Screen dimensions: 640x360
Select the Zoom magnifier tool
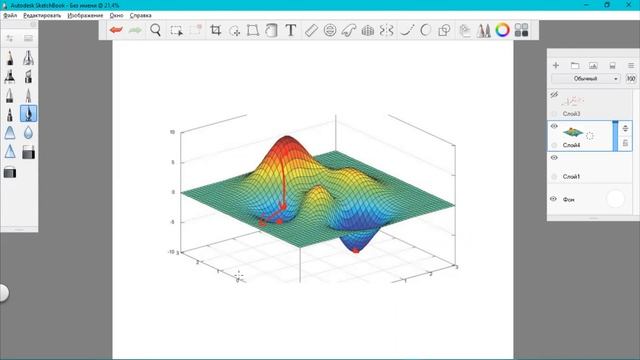(x=155, y=30)
